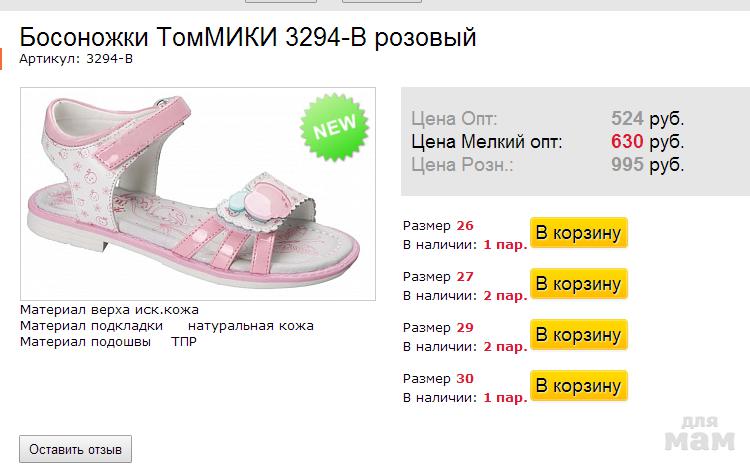This screenshot has width=750, height=465.
Task: Click the 'Размер 27' label
Action: pos(438,276)
